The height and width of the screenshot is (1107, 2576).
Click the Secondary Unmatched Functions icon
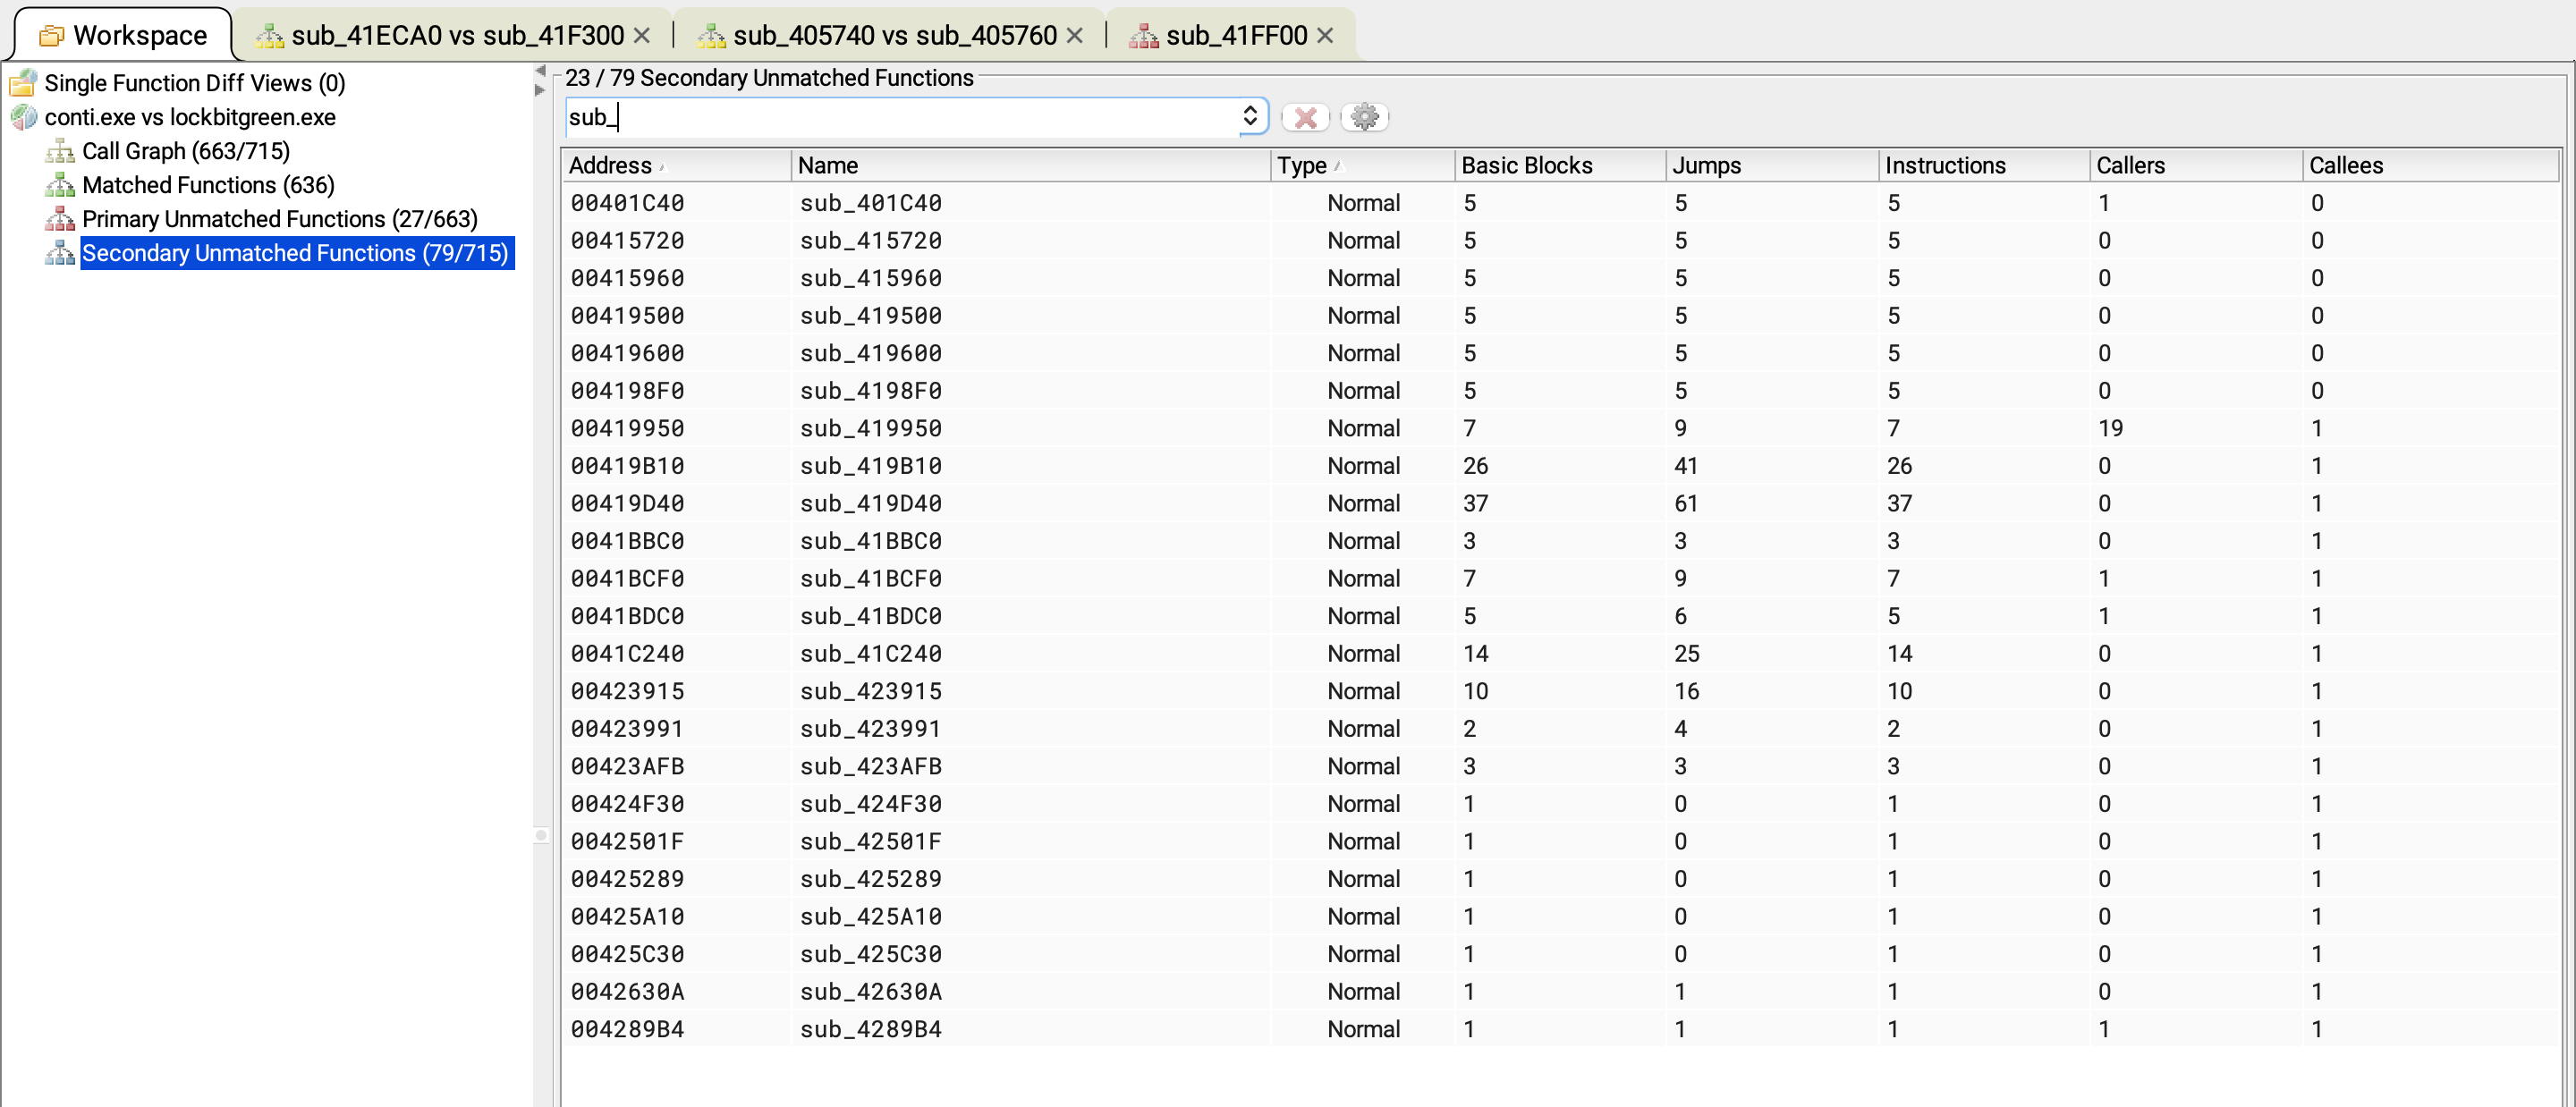click(x=60, y=253)
